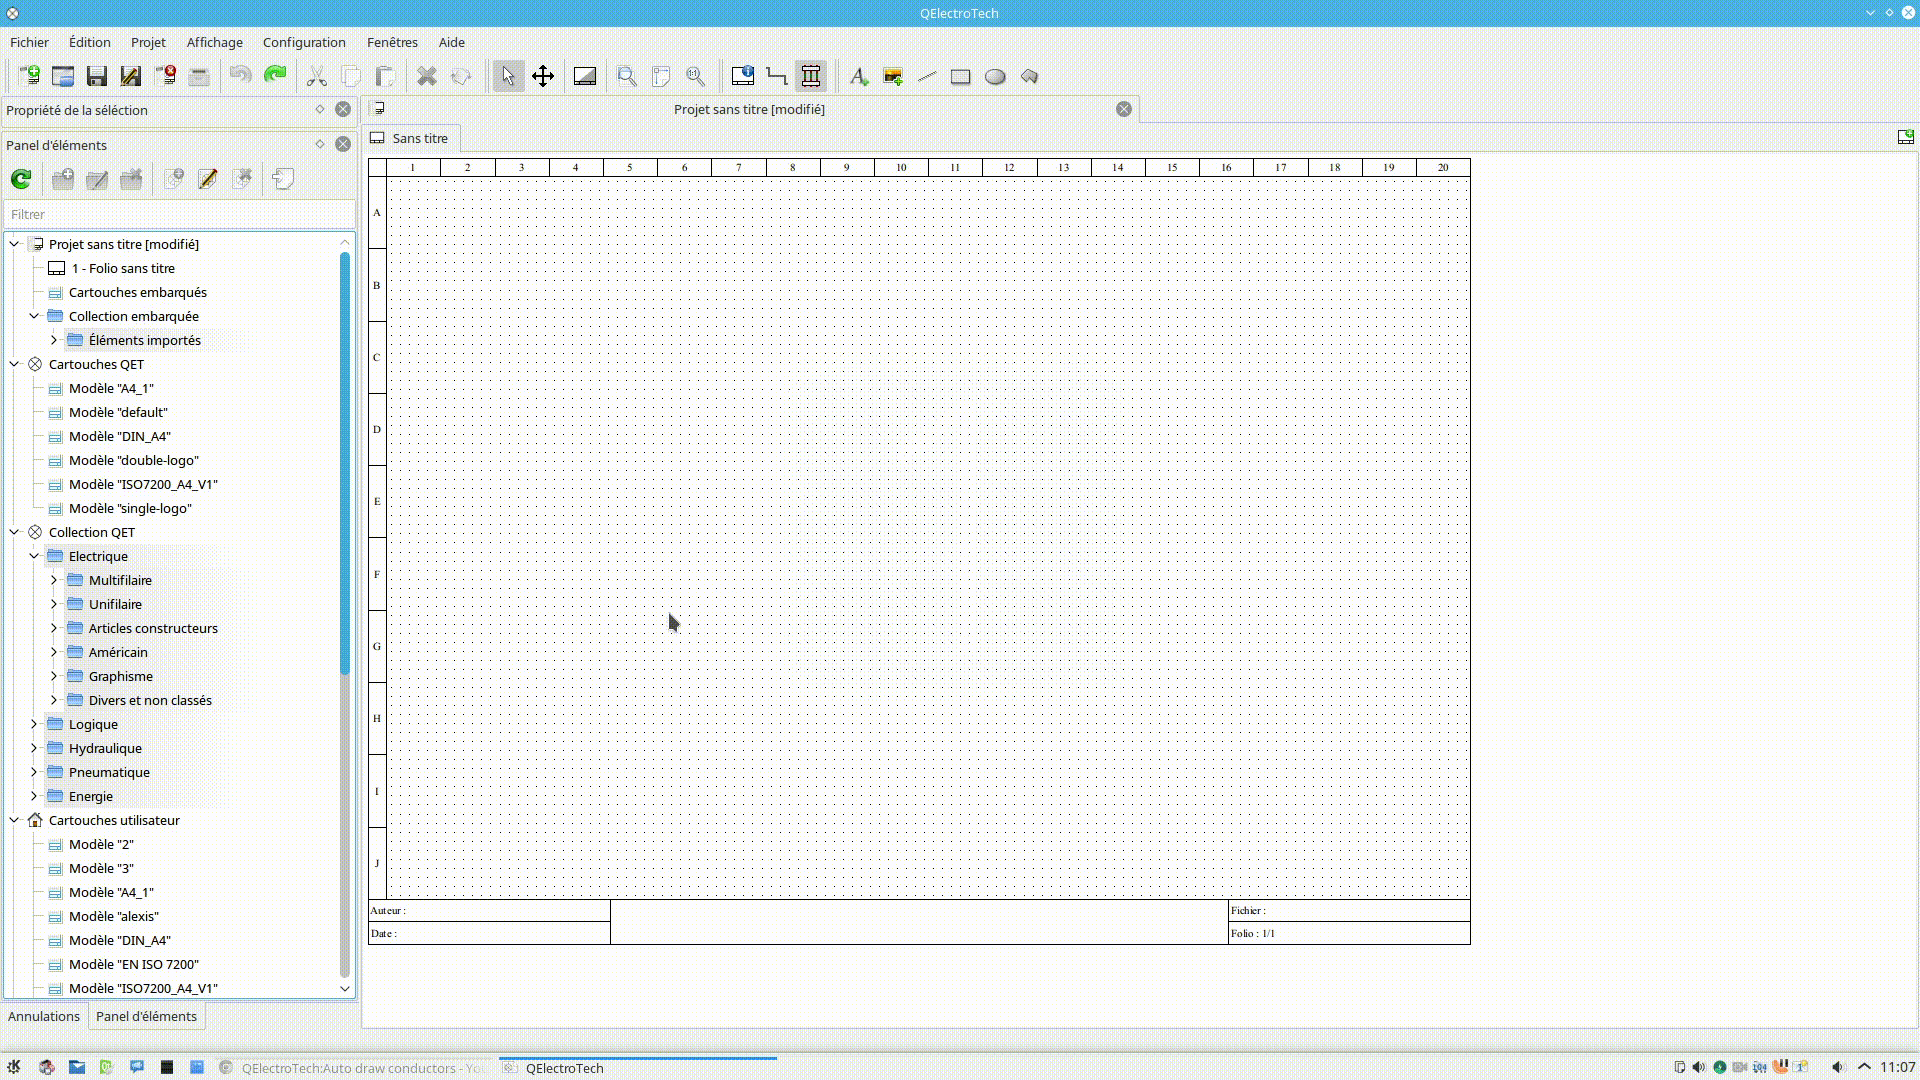Expand the Multifilaire folder

point(54,580)
